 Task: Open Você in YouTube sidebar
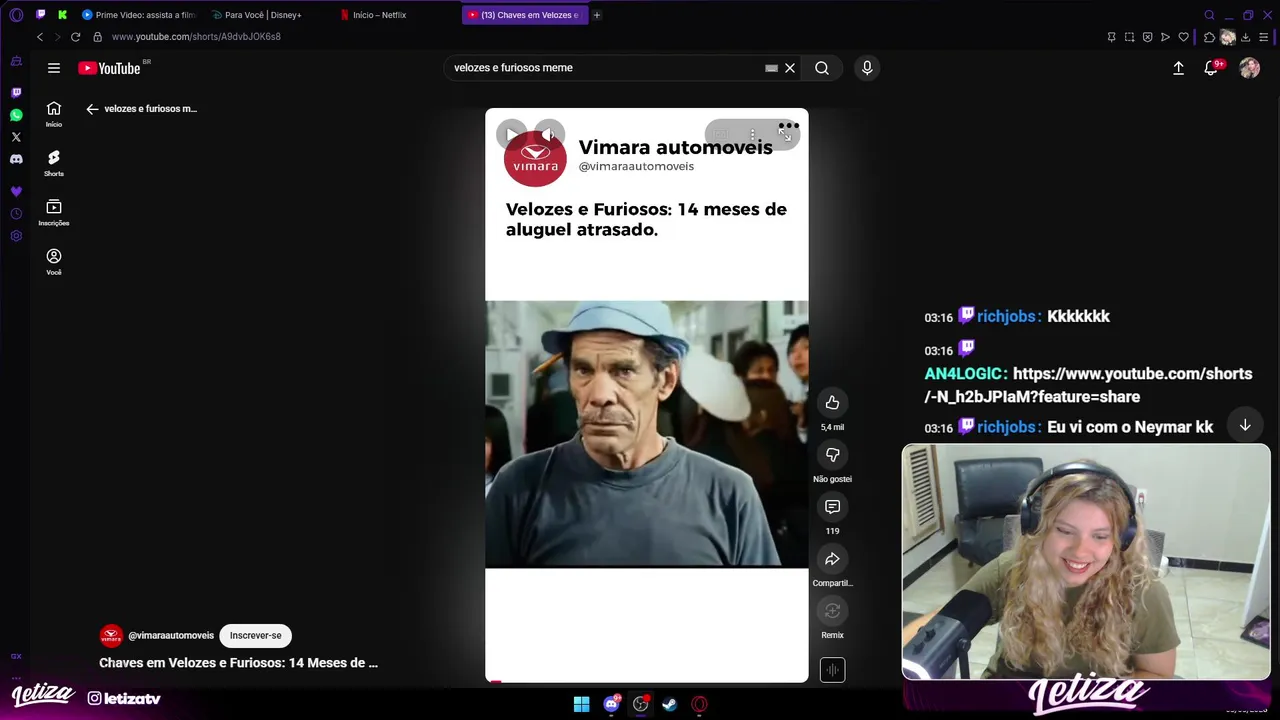[54, 261]
